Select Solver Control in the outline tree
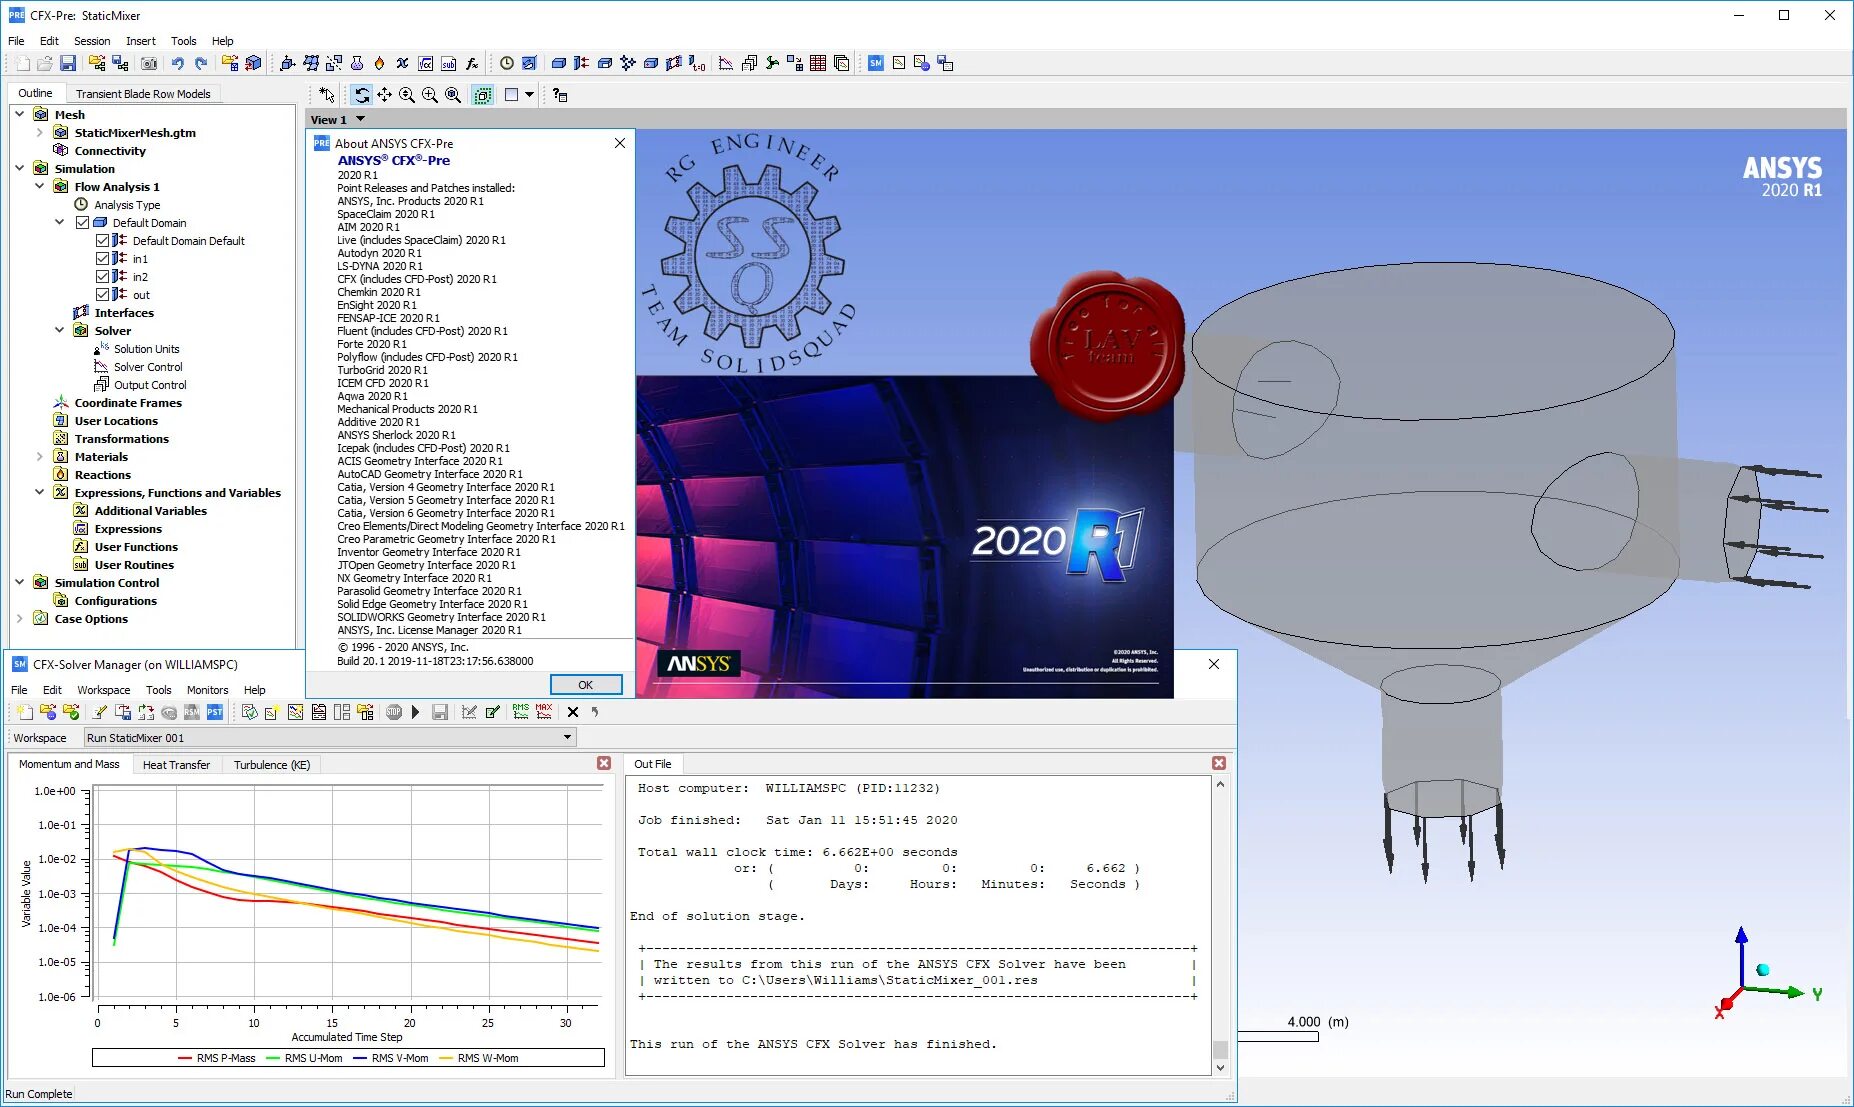The image size is (1854, 1107). pos(148,367)
